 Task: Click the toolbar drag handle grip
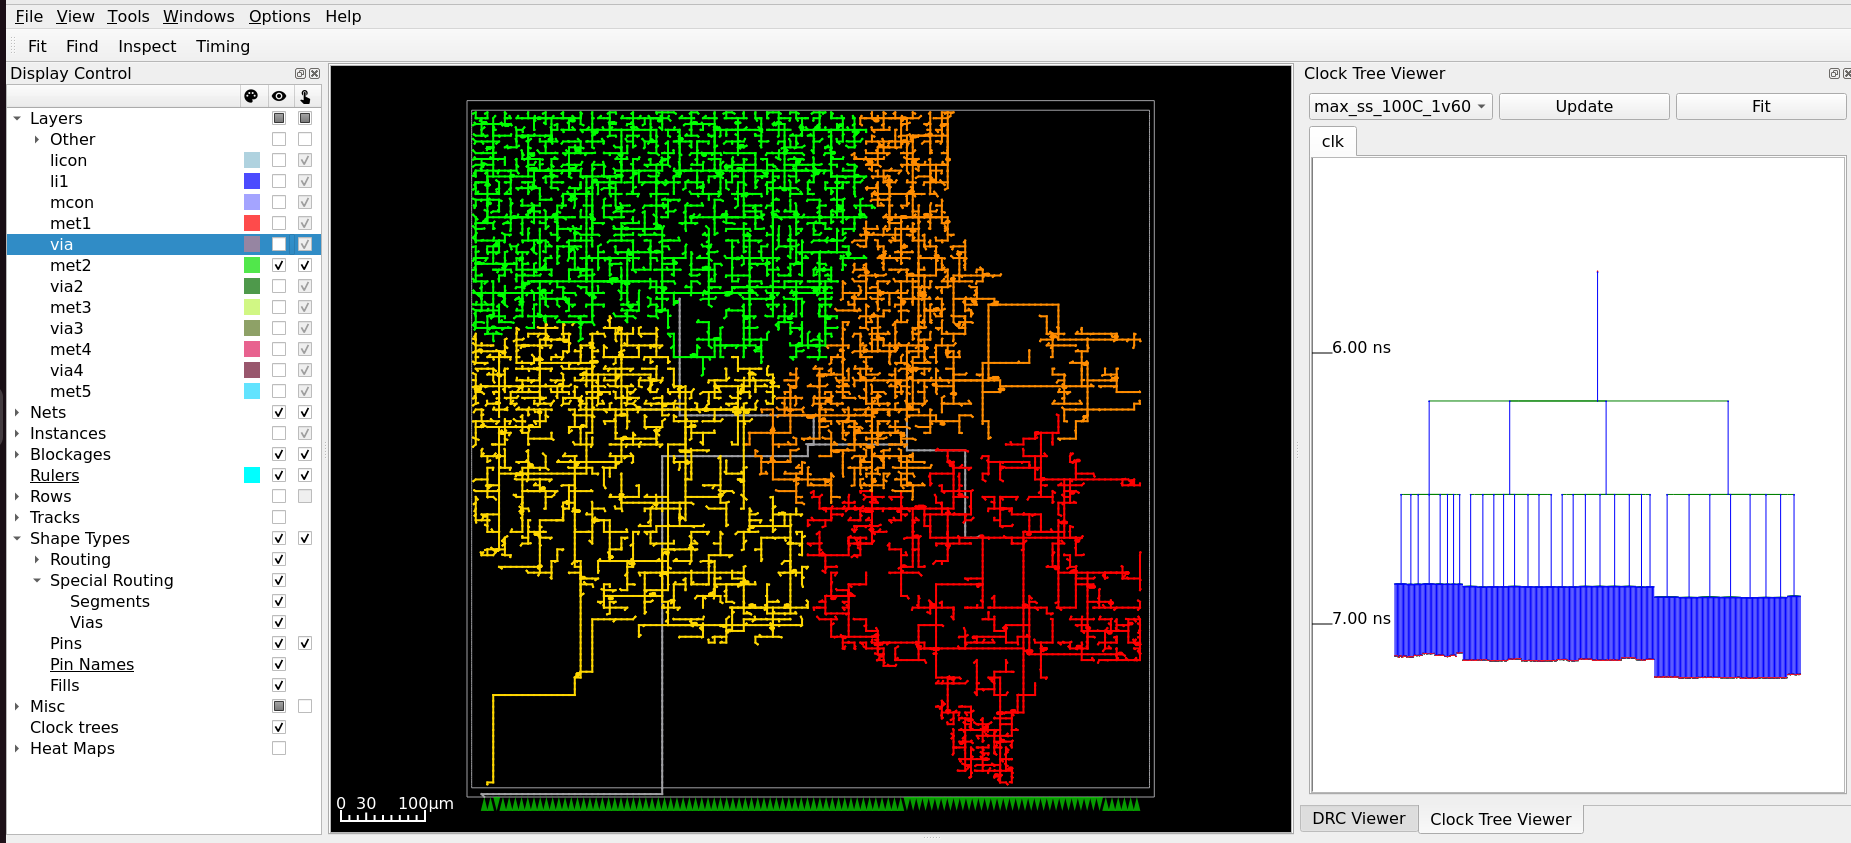click(13, 46)
